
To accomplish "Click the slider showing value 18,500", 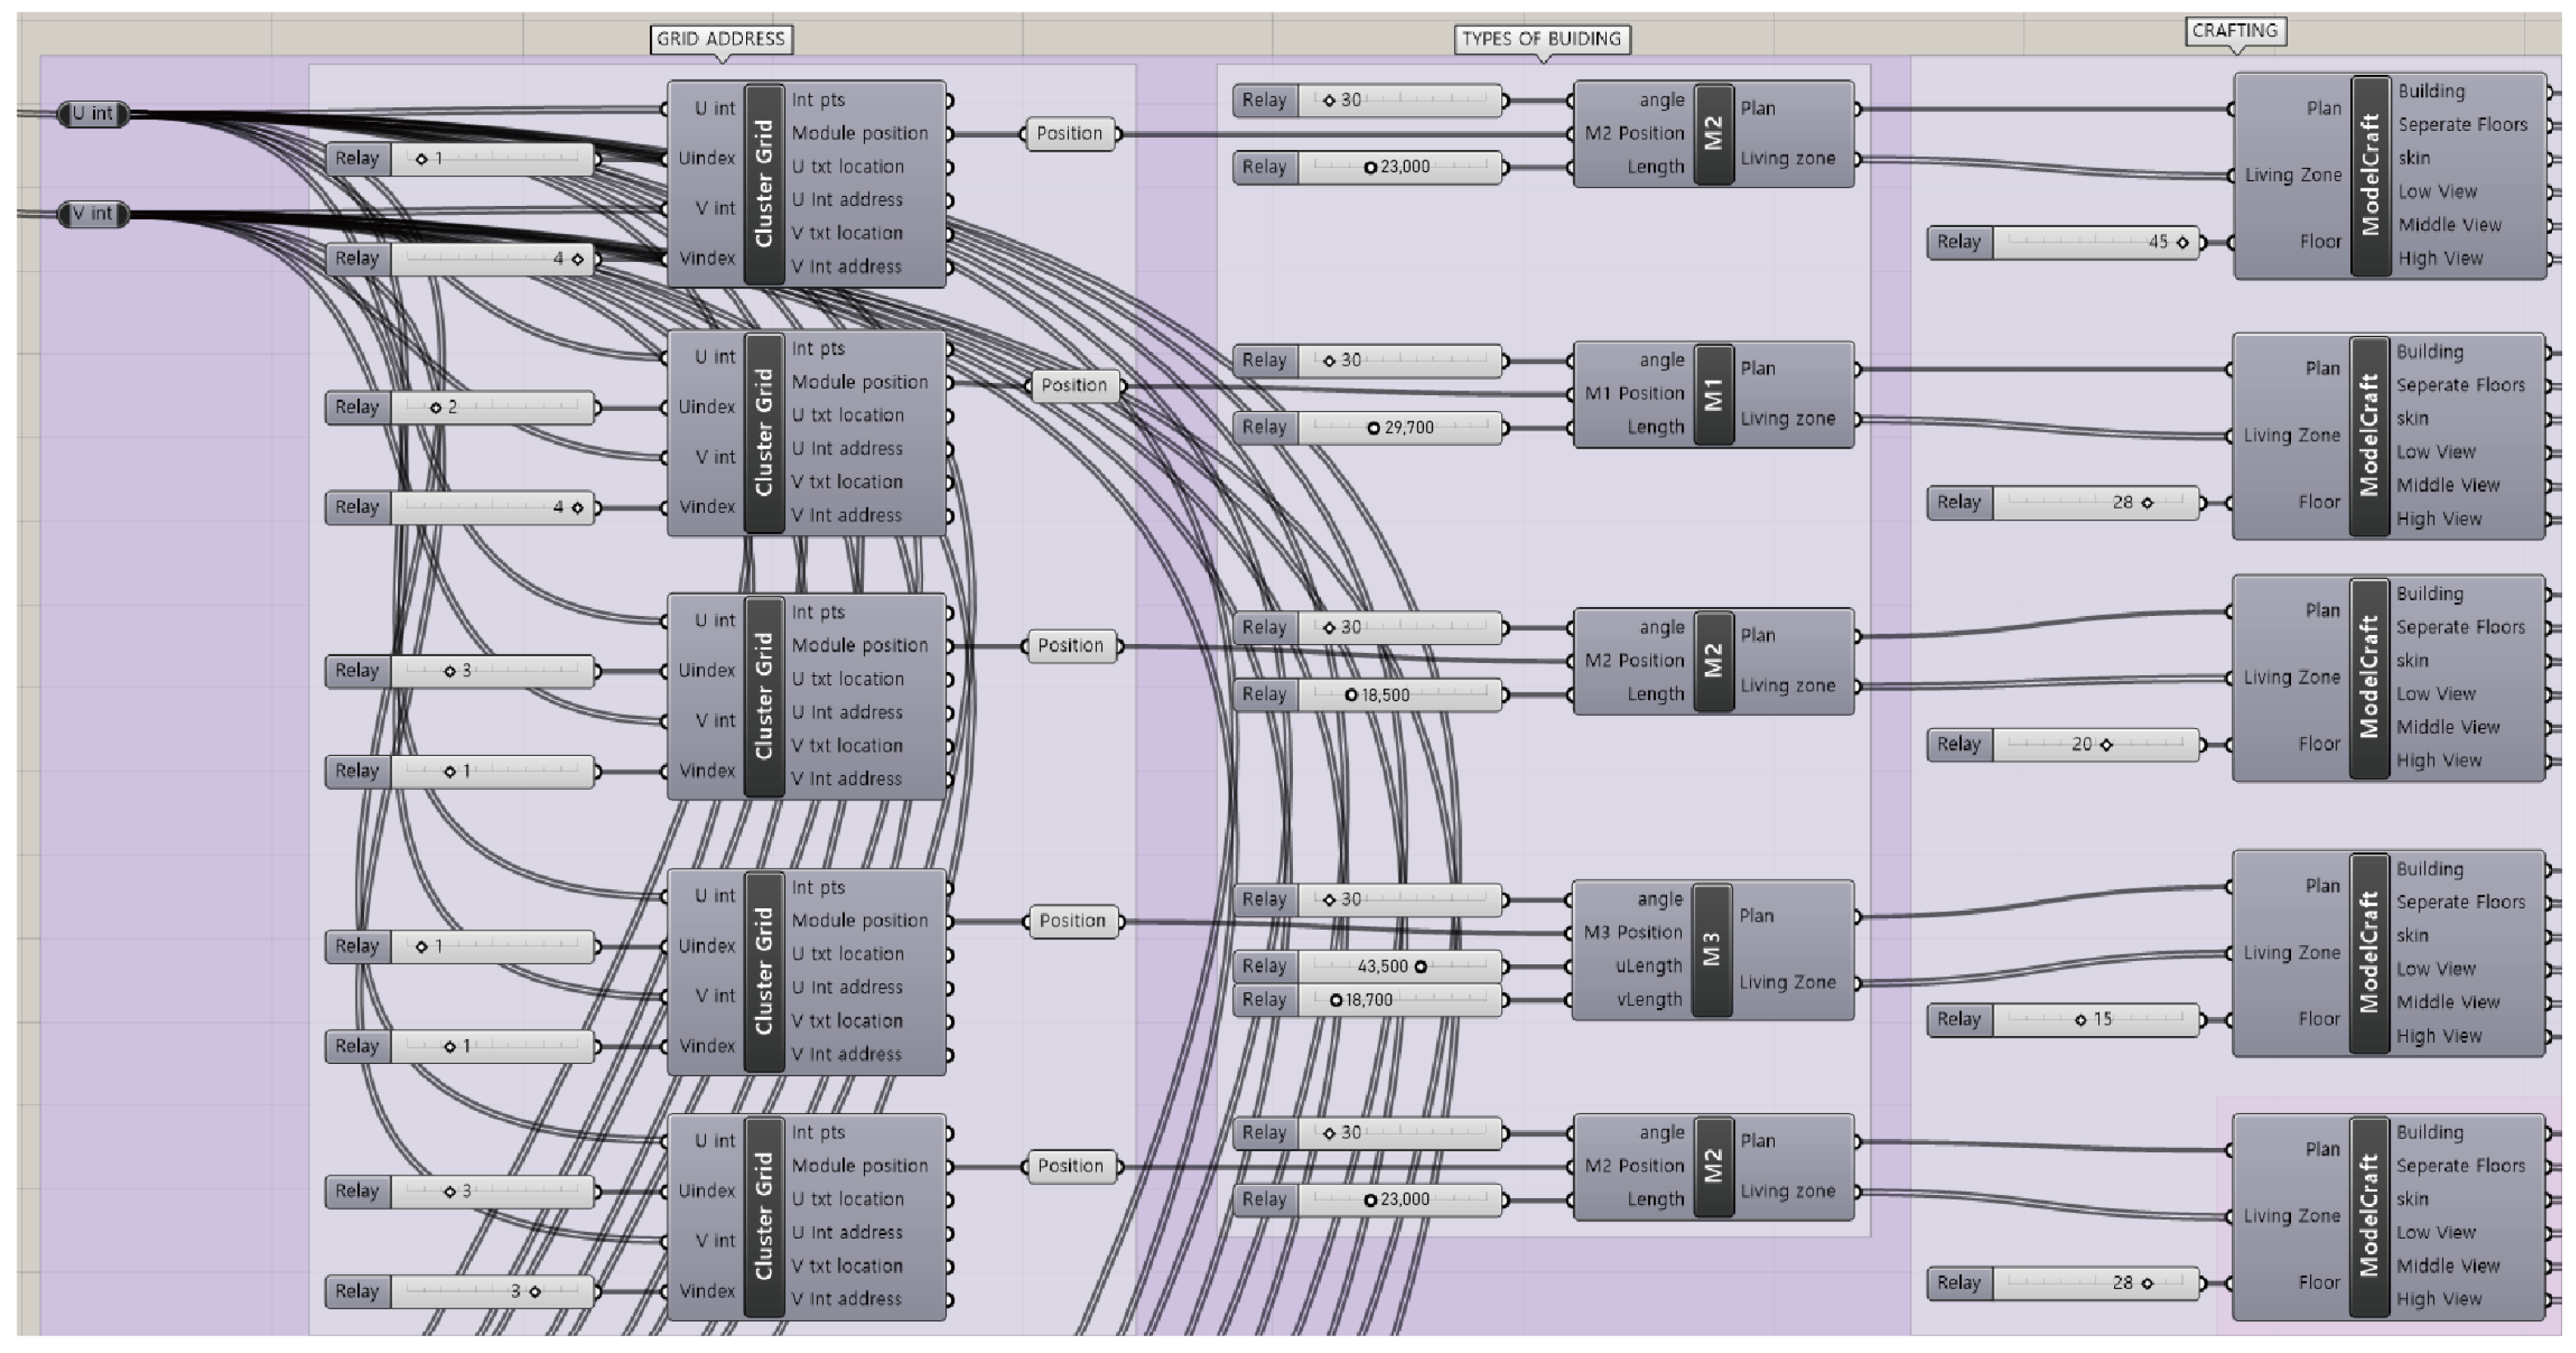I will point(1399,695).
